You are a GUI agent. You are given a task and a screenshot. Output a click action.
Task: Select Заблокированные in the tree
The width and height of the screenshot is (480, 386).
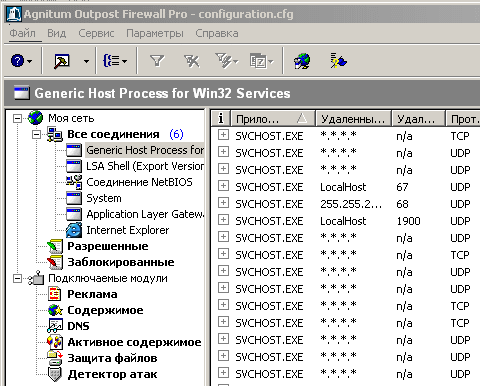coord(121,262)
